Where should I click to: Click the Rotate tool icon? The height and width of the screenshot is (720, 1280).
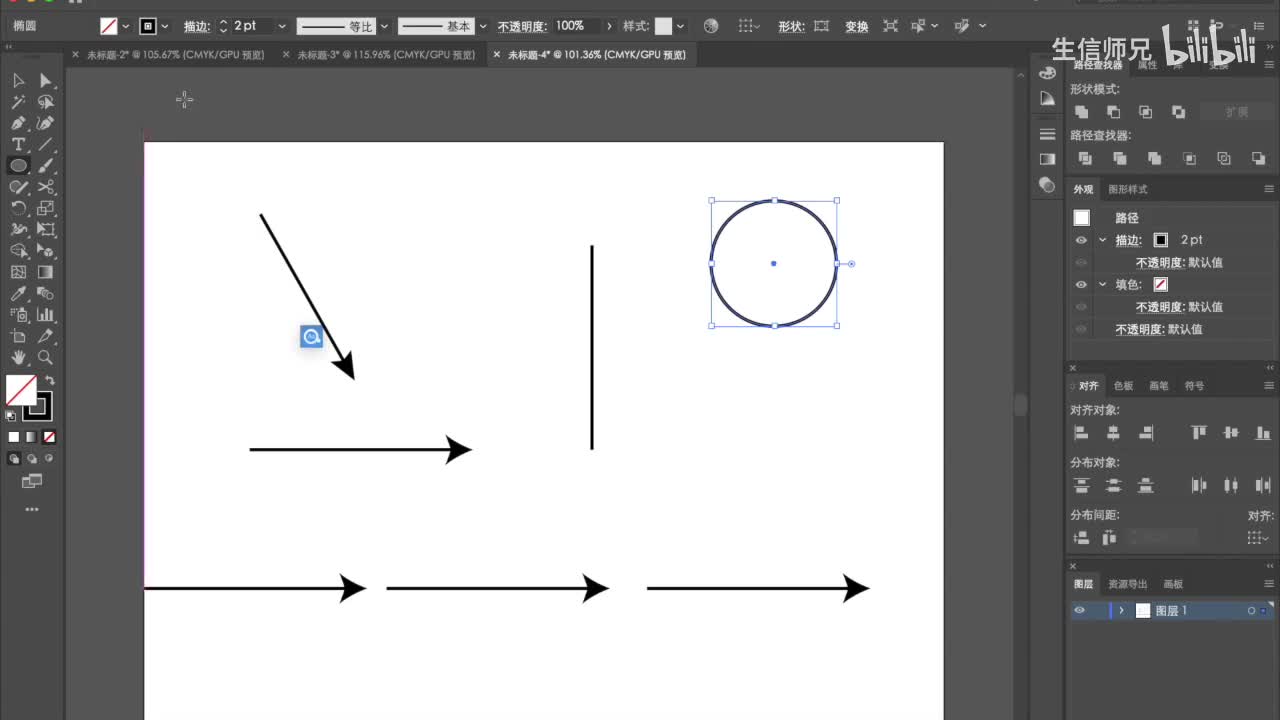pos(18,208)
